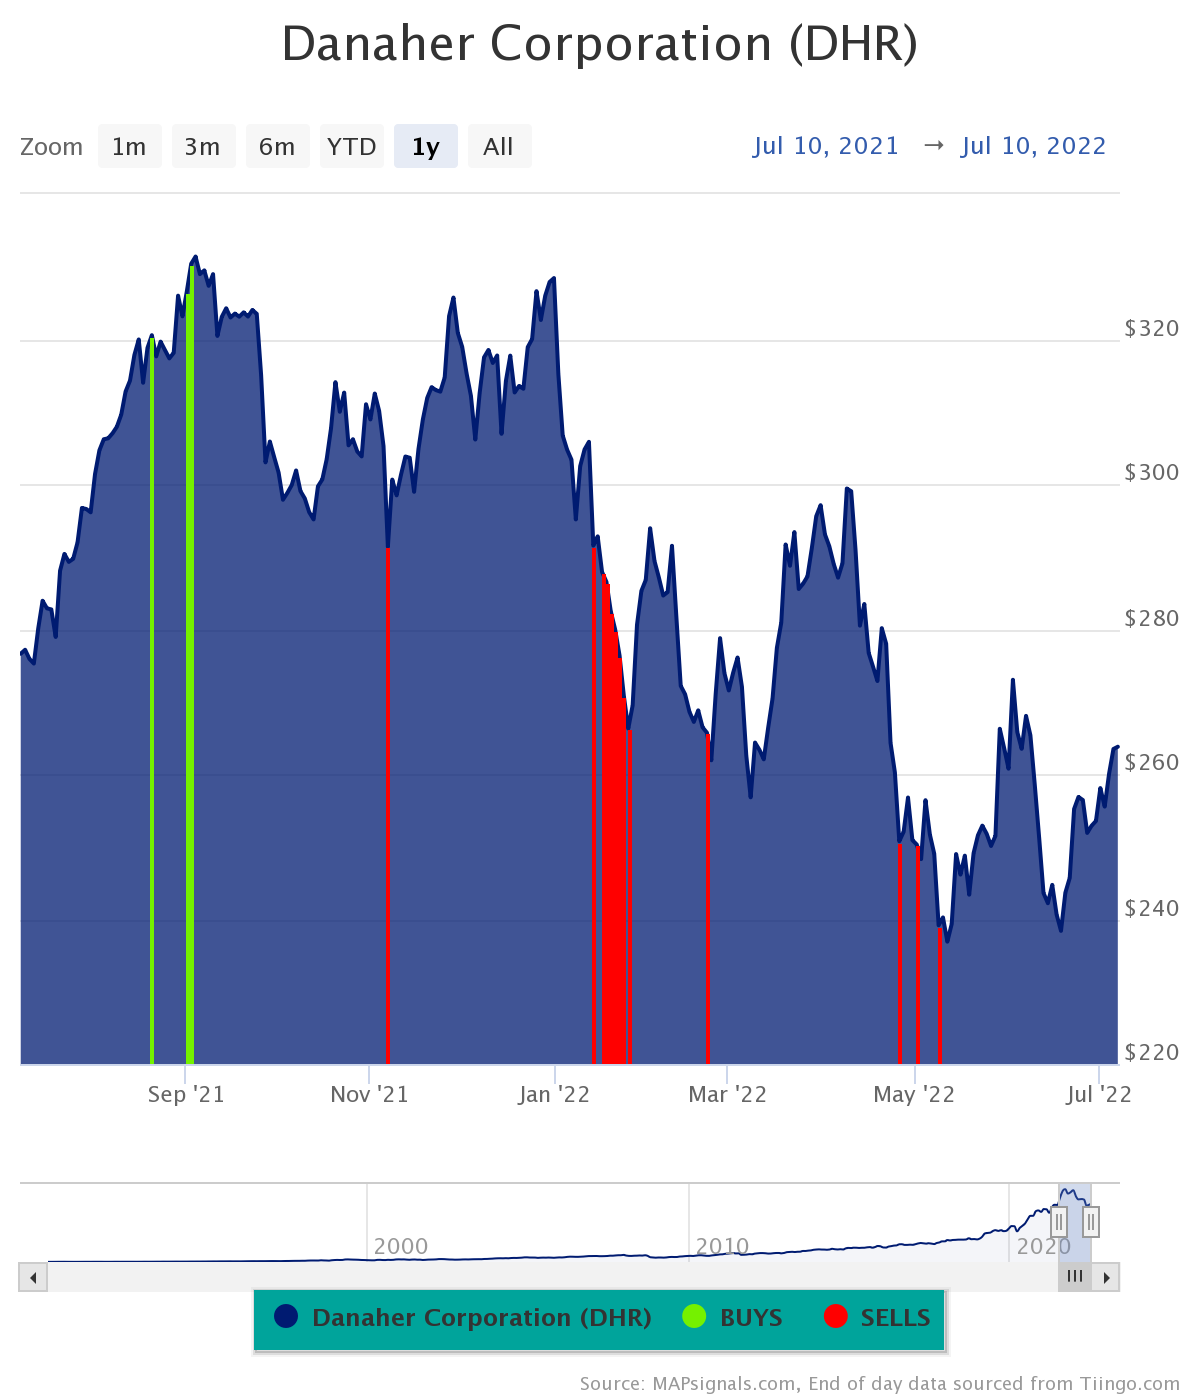This screenshot has width=1200, height=1400.
Task: Show All data range
Action: click(498, 147)
